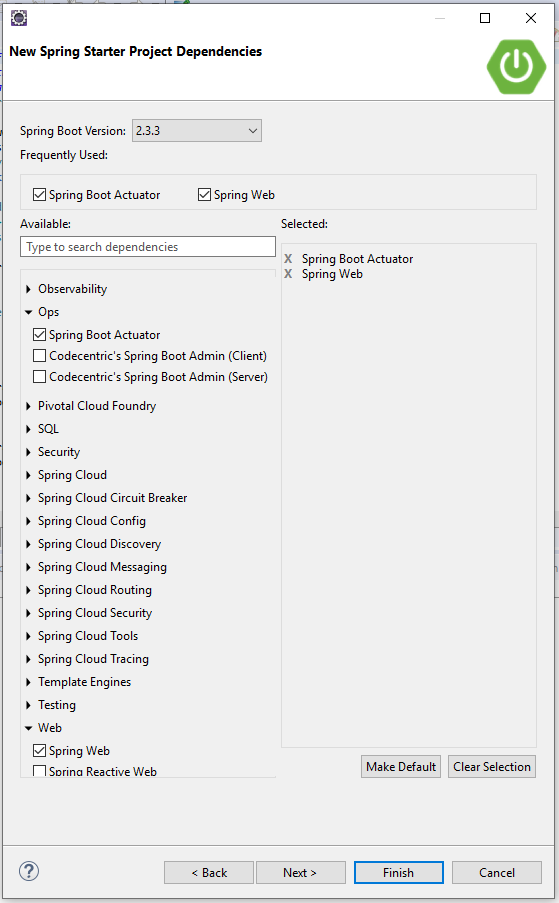Viewport: 559px width, 903px height.
Task: Expand Spring Cloud Config category
Action: 28,521
